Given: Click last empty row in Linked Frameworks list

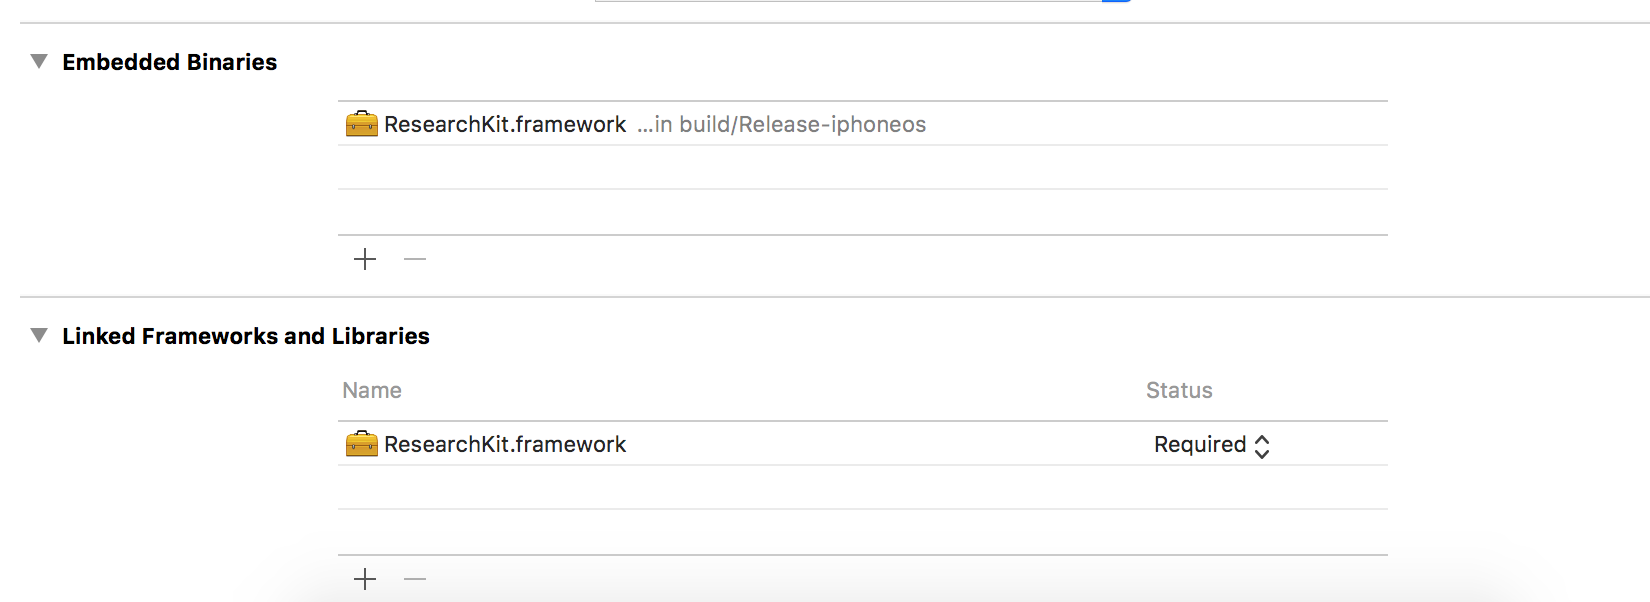Looking at the screenshot, I should [x=862, y=532].
